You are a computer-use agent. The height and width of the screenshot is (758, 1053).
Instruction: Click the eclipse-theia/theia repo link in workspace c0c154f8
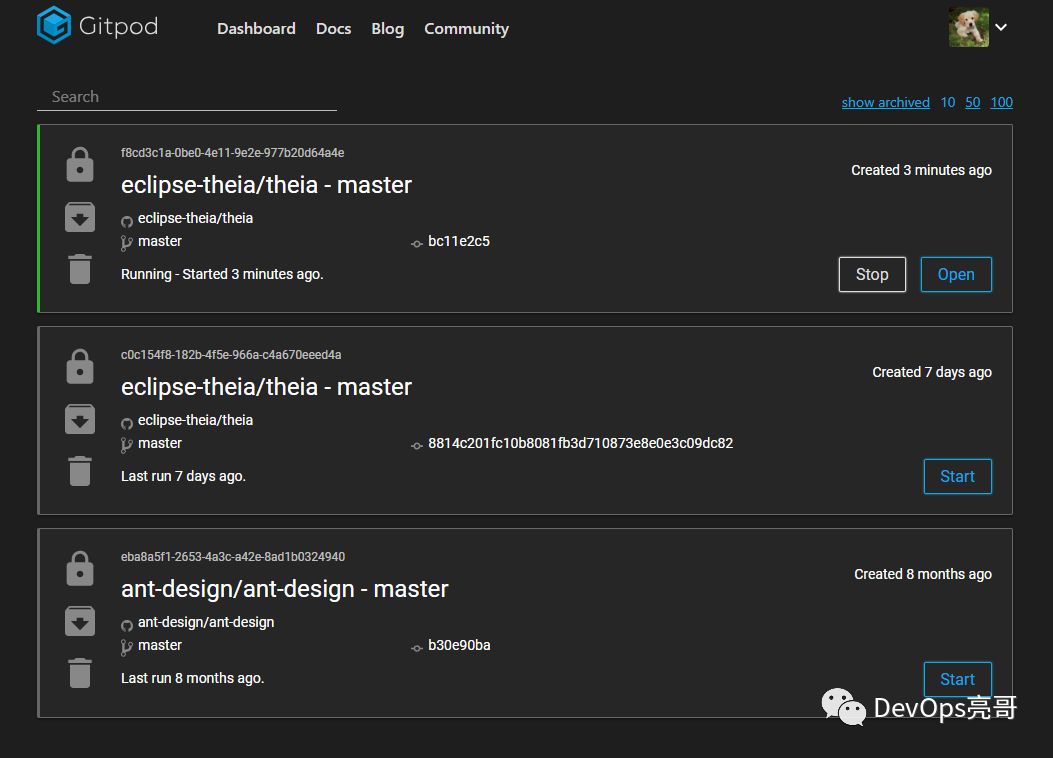pos(195,420)
